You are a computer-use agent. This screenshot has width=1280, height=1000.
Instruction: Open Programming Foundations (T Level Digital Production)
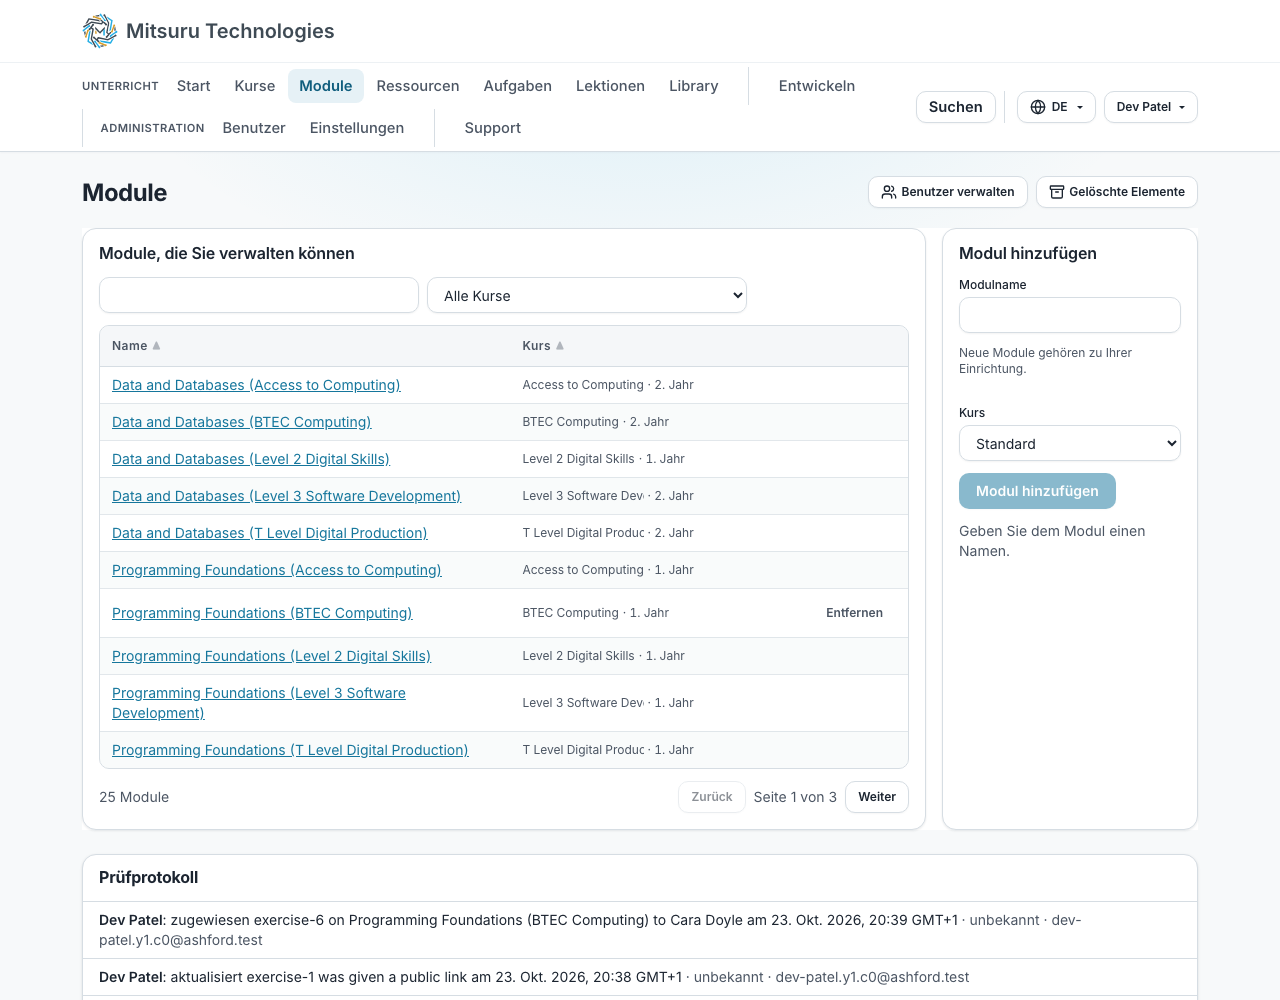(x=290, y=750)
